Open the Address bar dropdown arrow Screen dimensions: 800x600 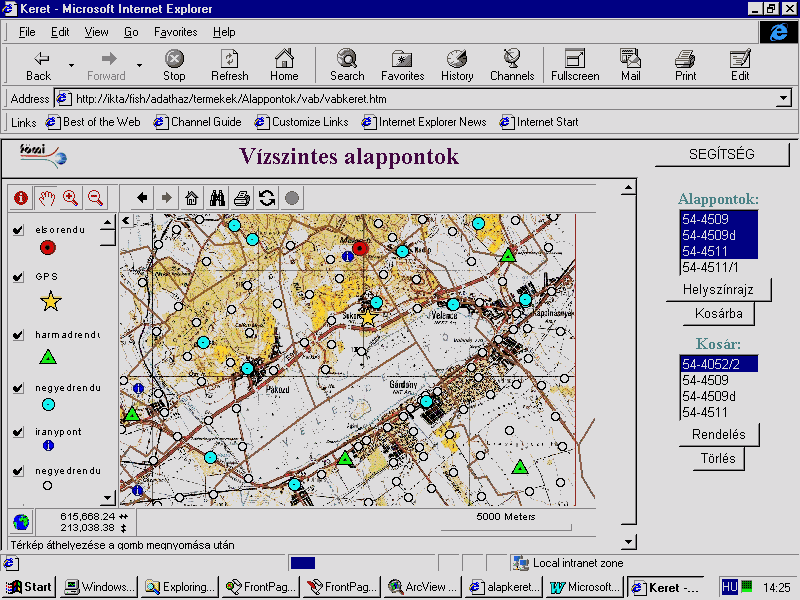tap(784, 99)
